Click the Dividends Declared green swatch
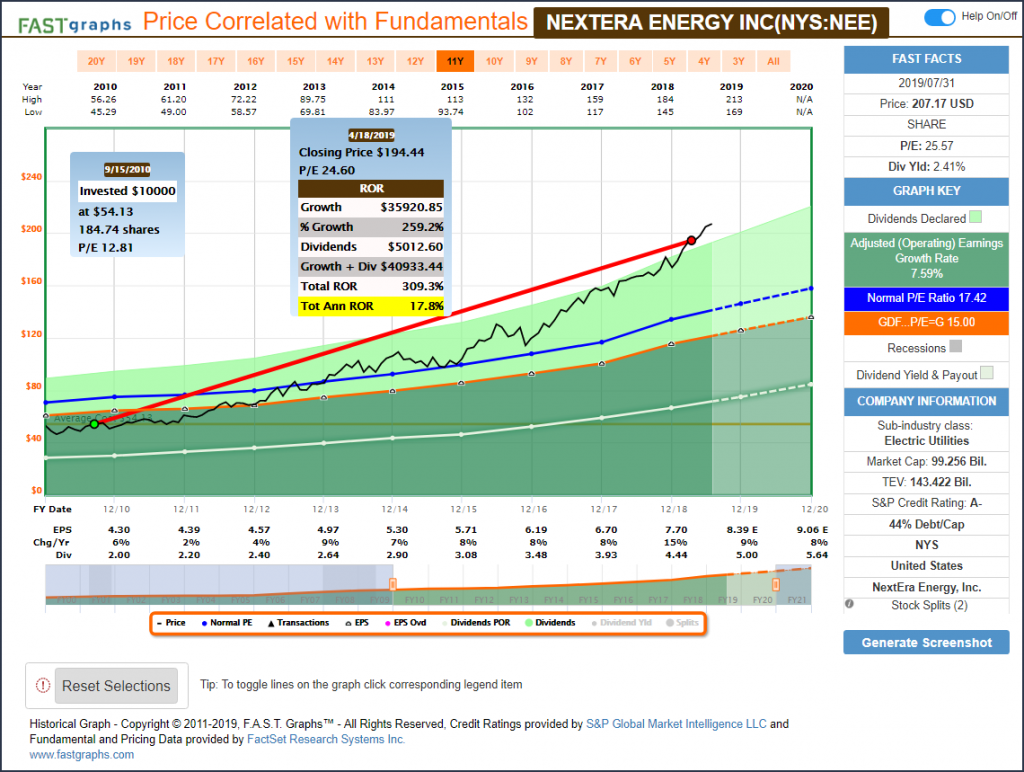This screenshot has height=772, width=1024. click(x=976, y=217)
